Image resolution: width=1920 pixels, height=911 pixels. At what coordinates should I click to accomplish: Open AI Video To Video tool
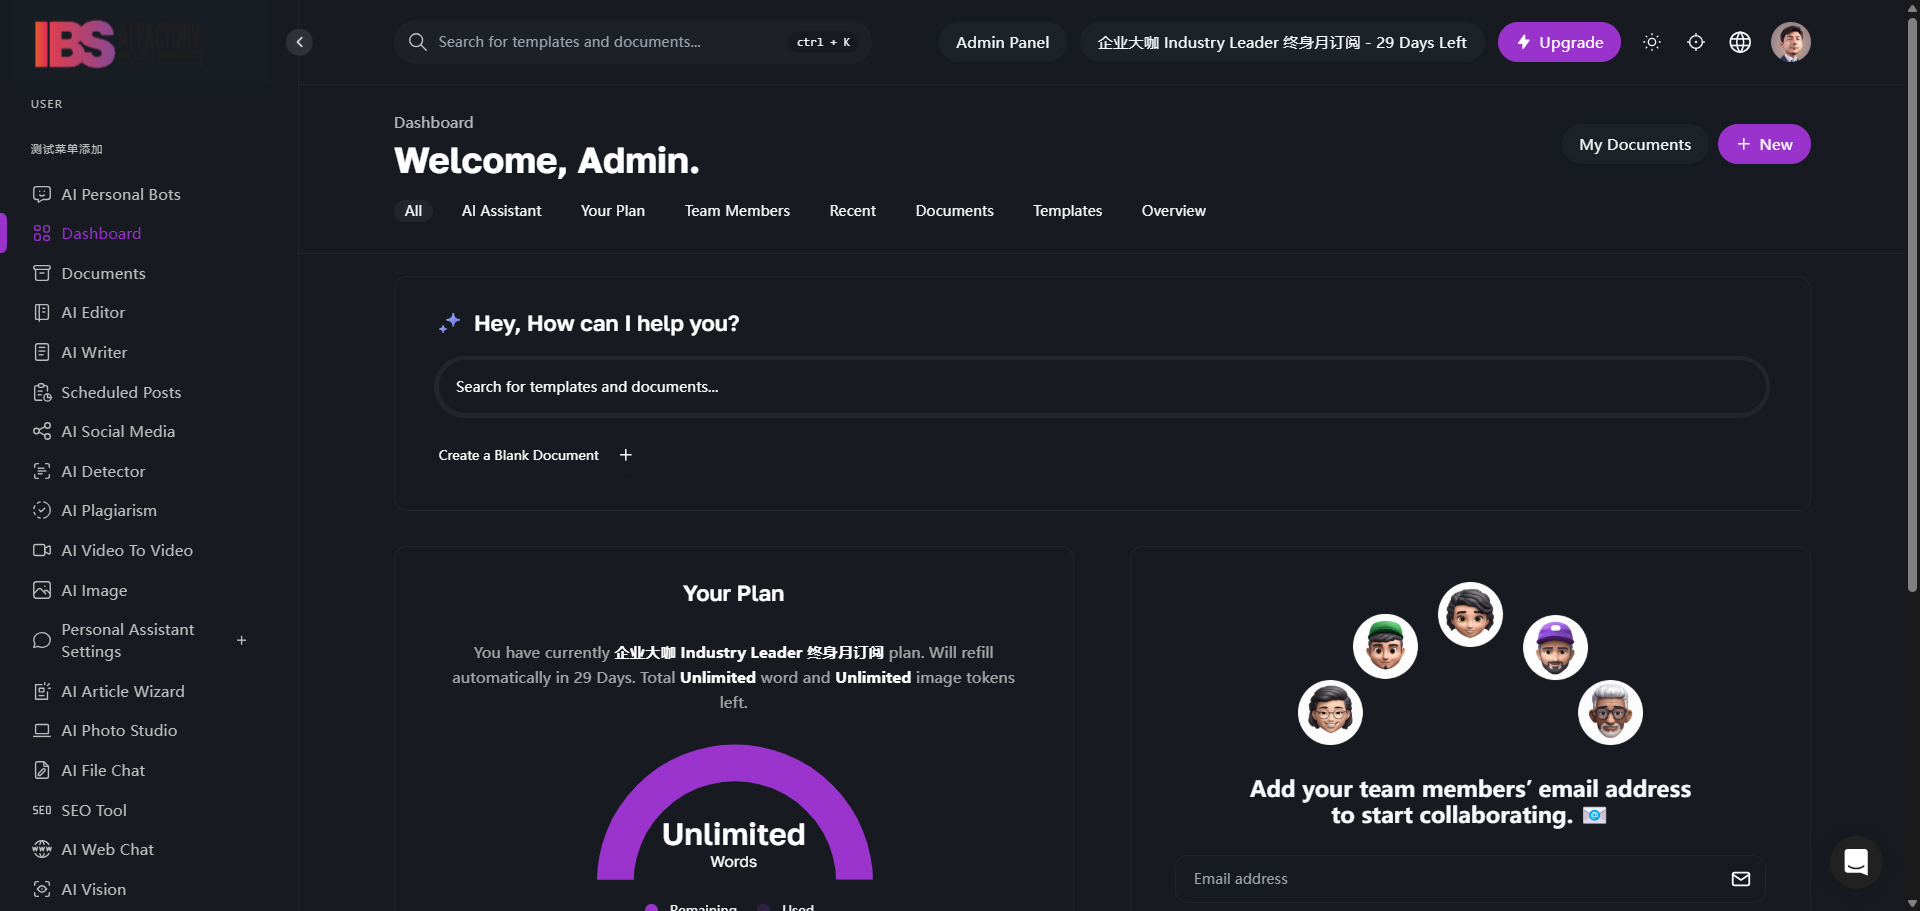point(126,550)
